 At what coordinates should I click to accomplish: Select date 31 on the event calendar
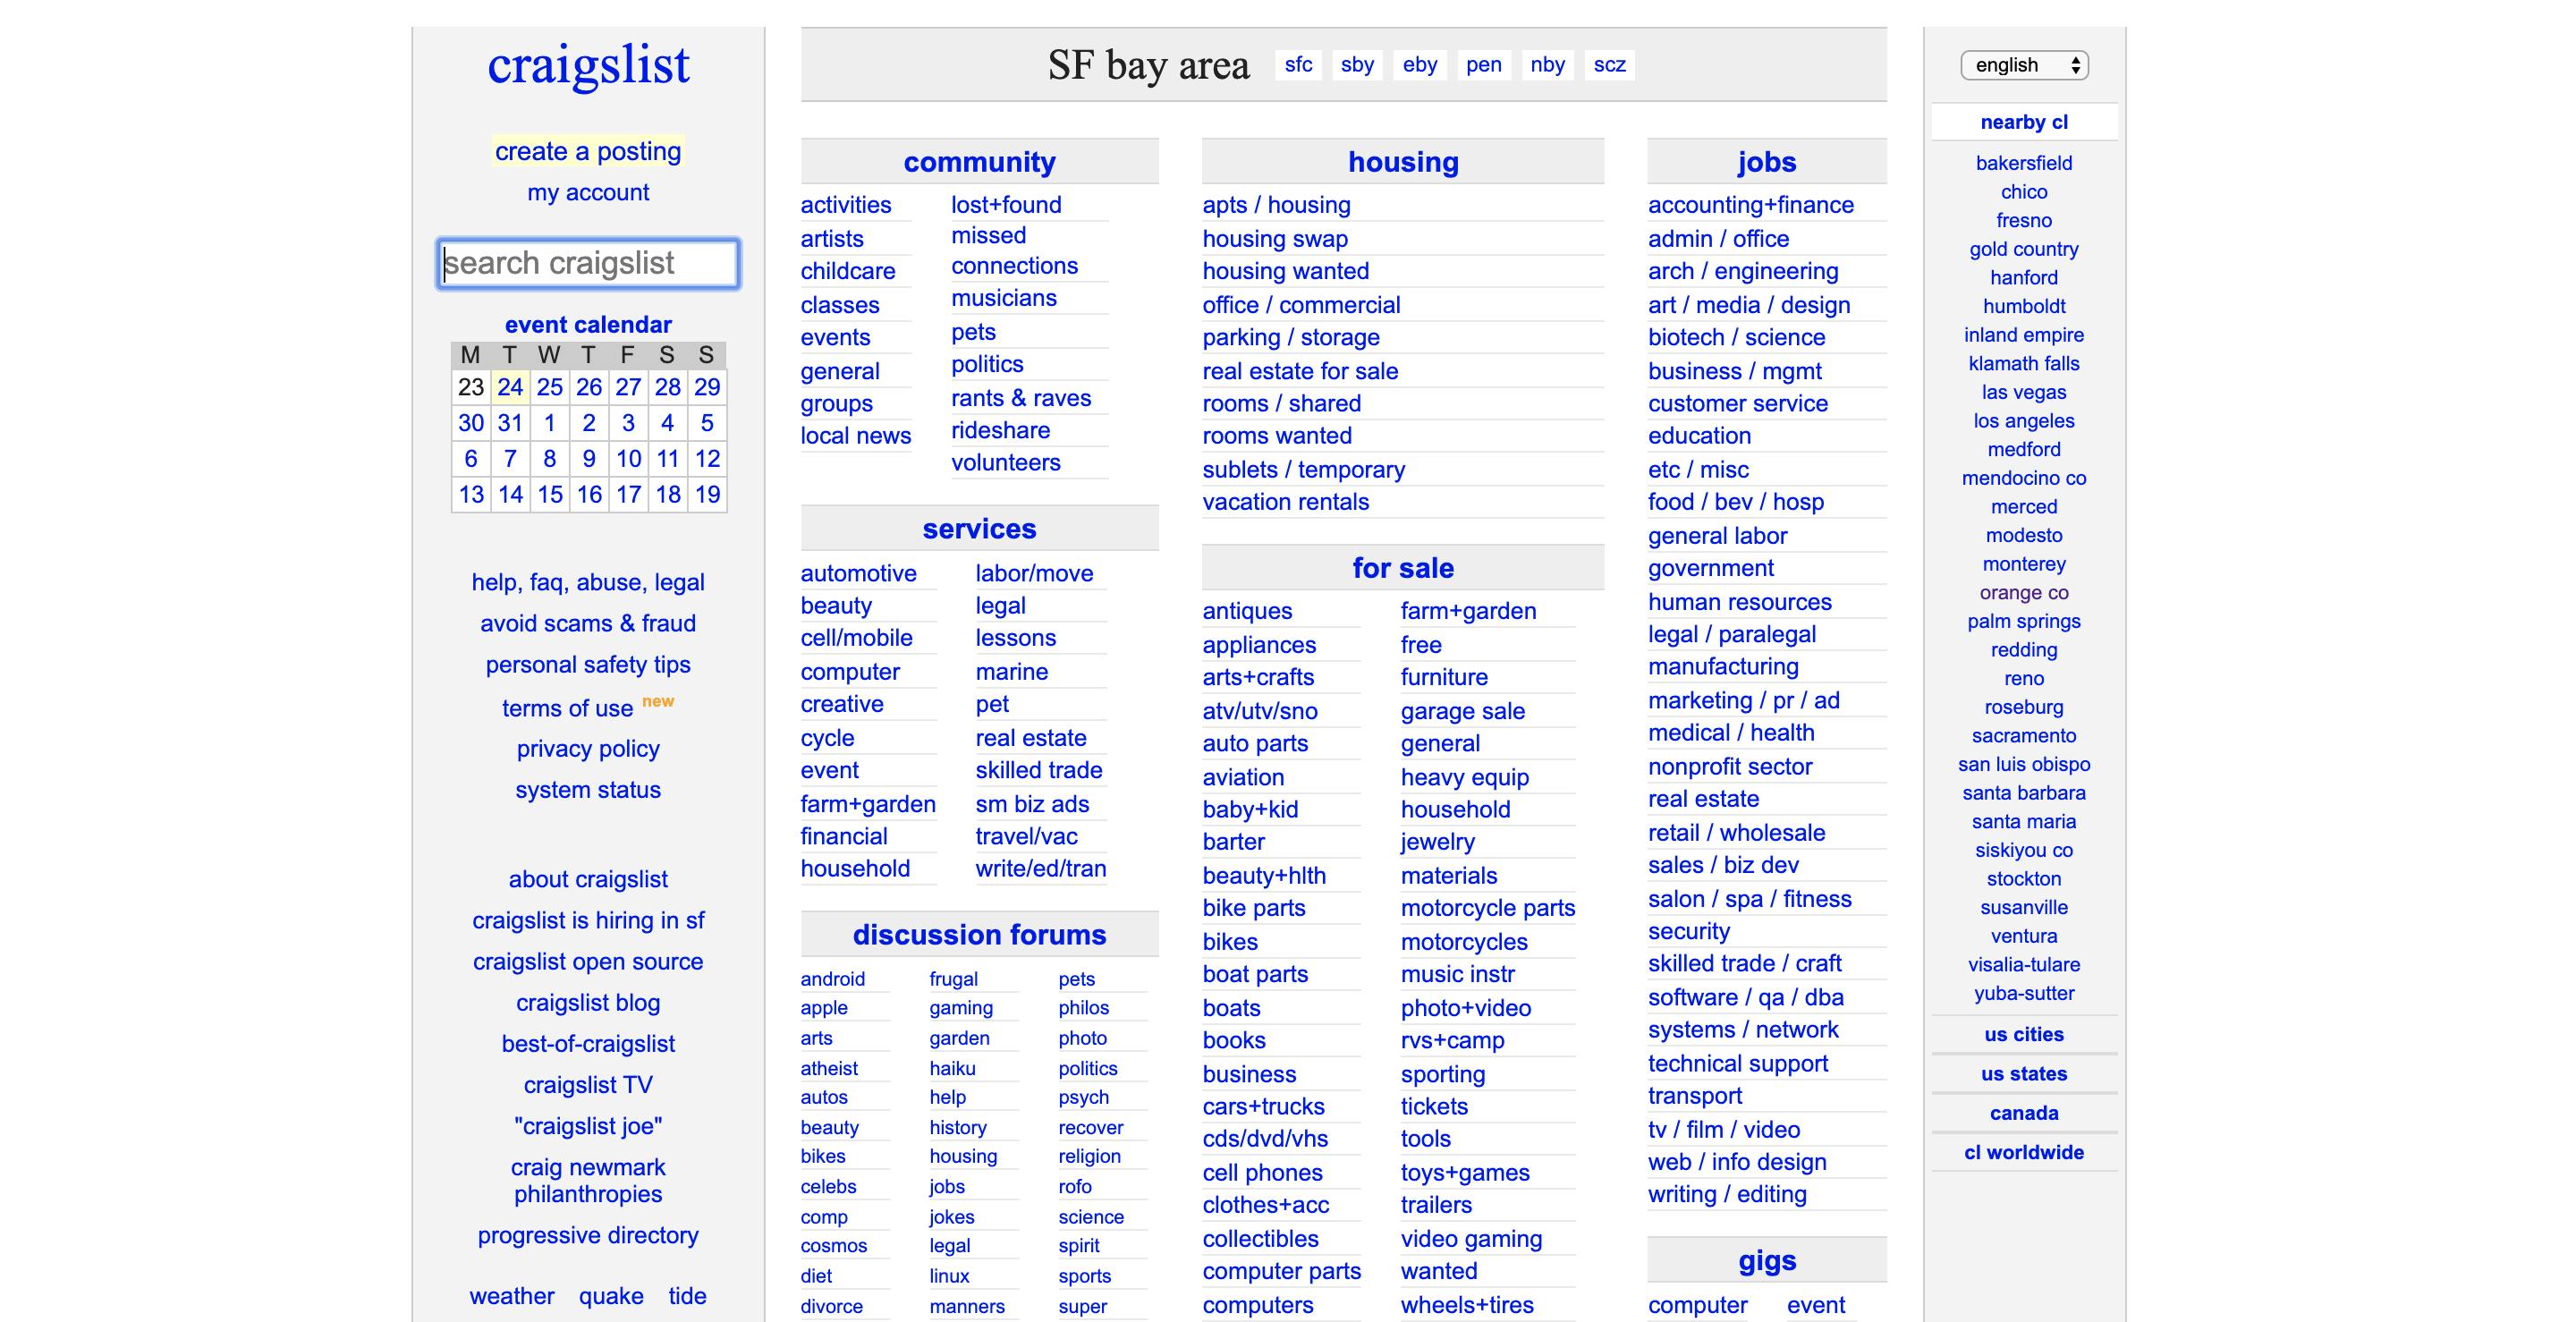509,423
